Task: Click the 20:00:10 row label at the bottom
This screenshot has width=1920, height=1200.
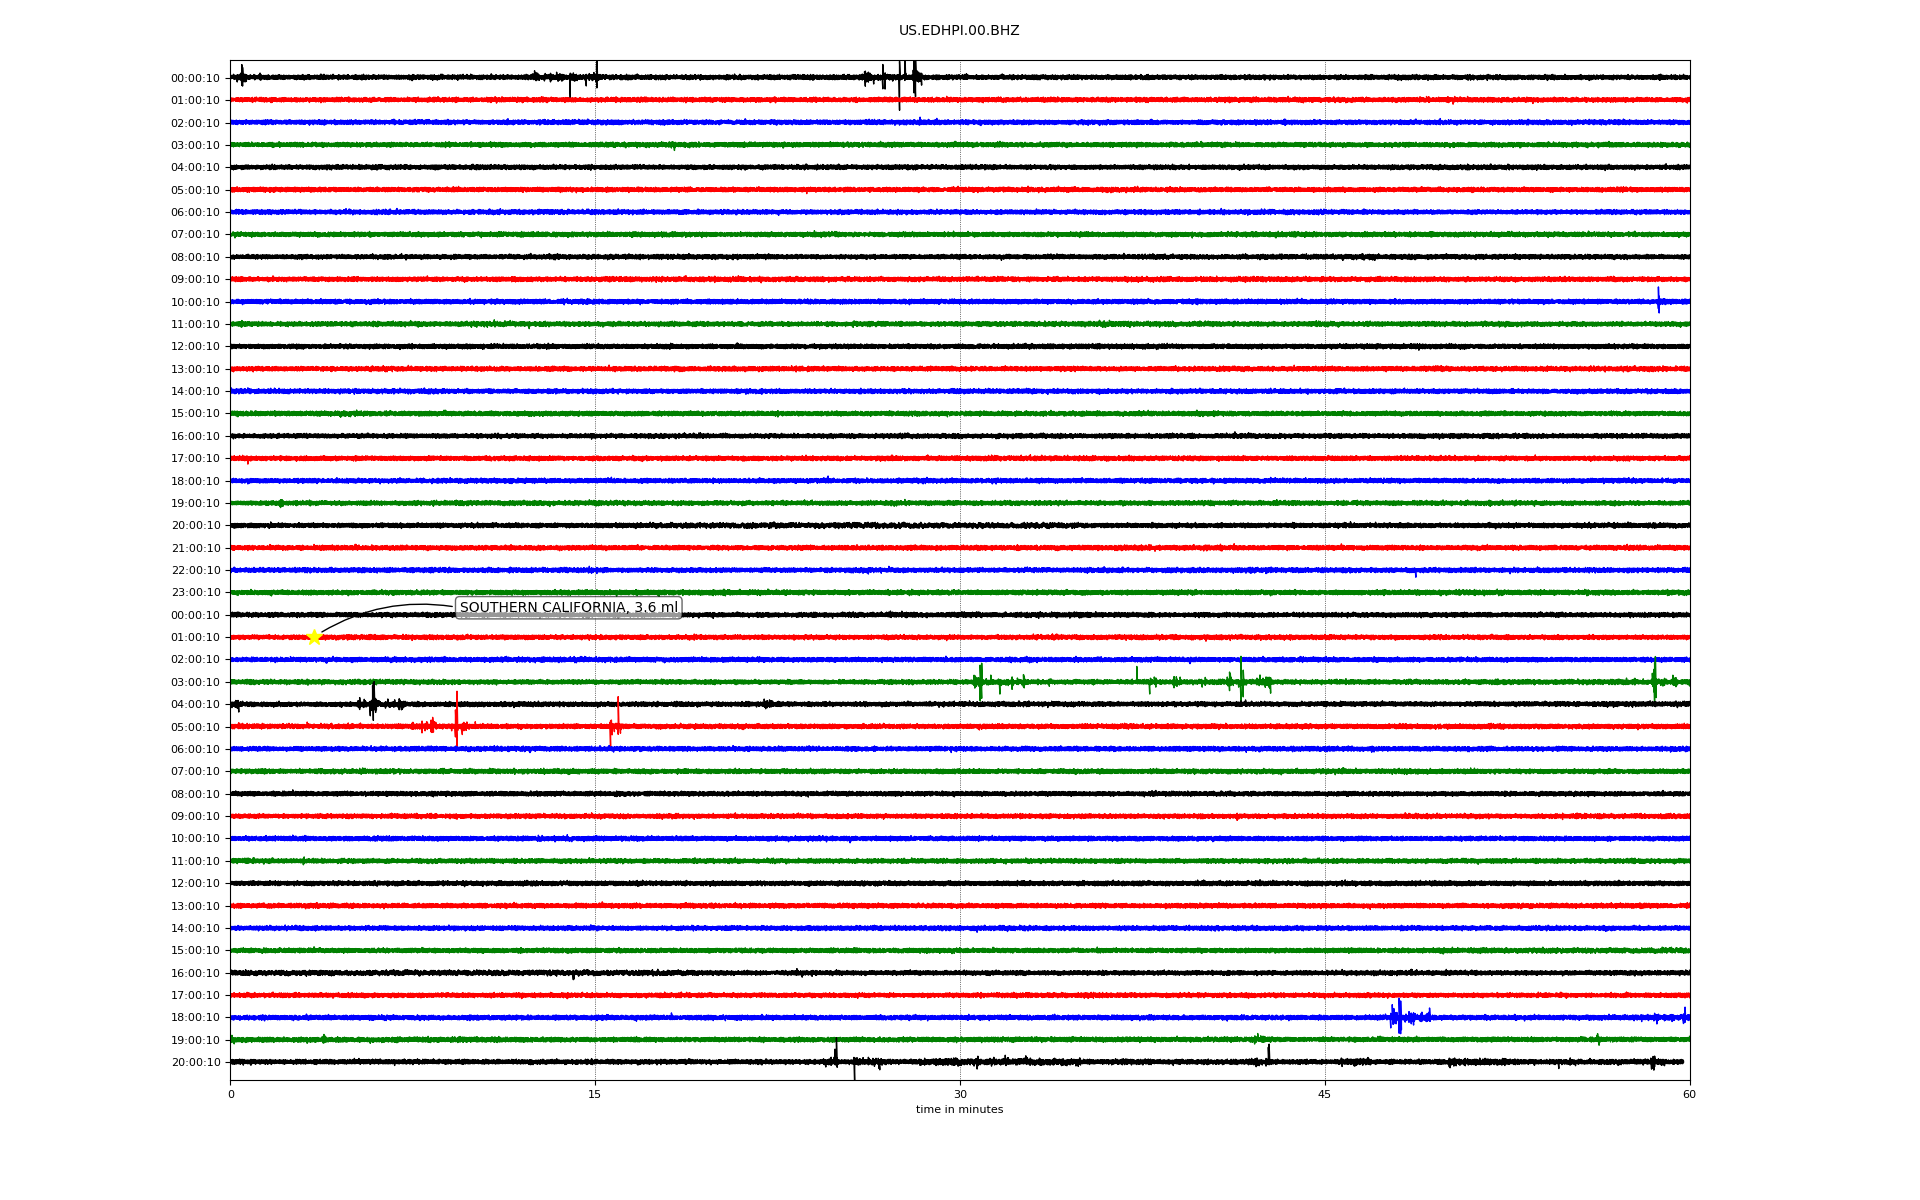Action: pos(195,1062)
